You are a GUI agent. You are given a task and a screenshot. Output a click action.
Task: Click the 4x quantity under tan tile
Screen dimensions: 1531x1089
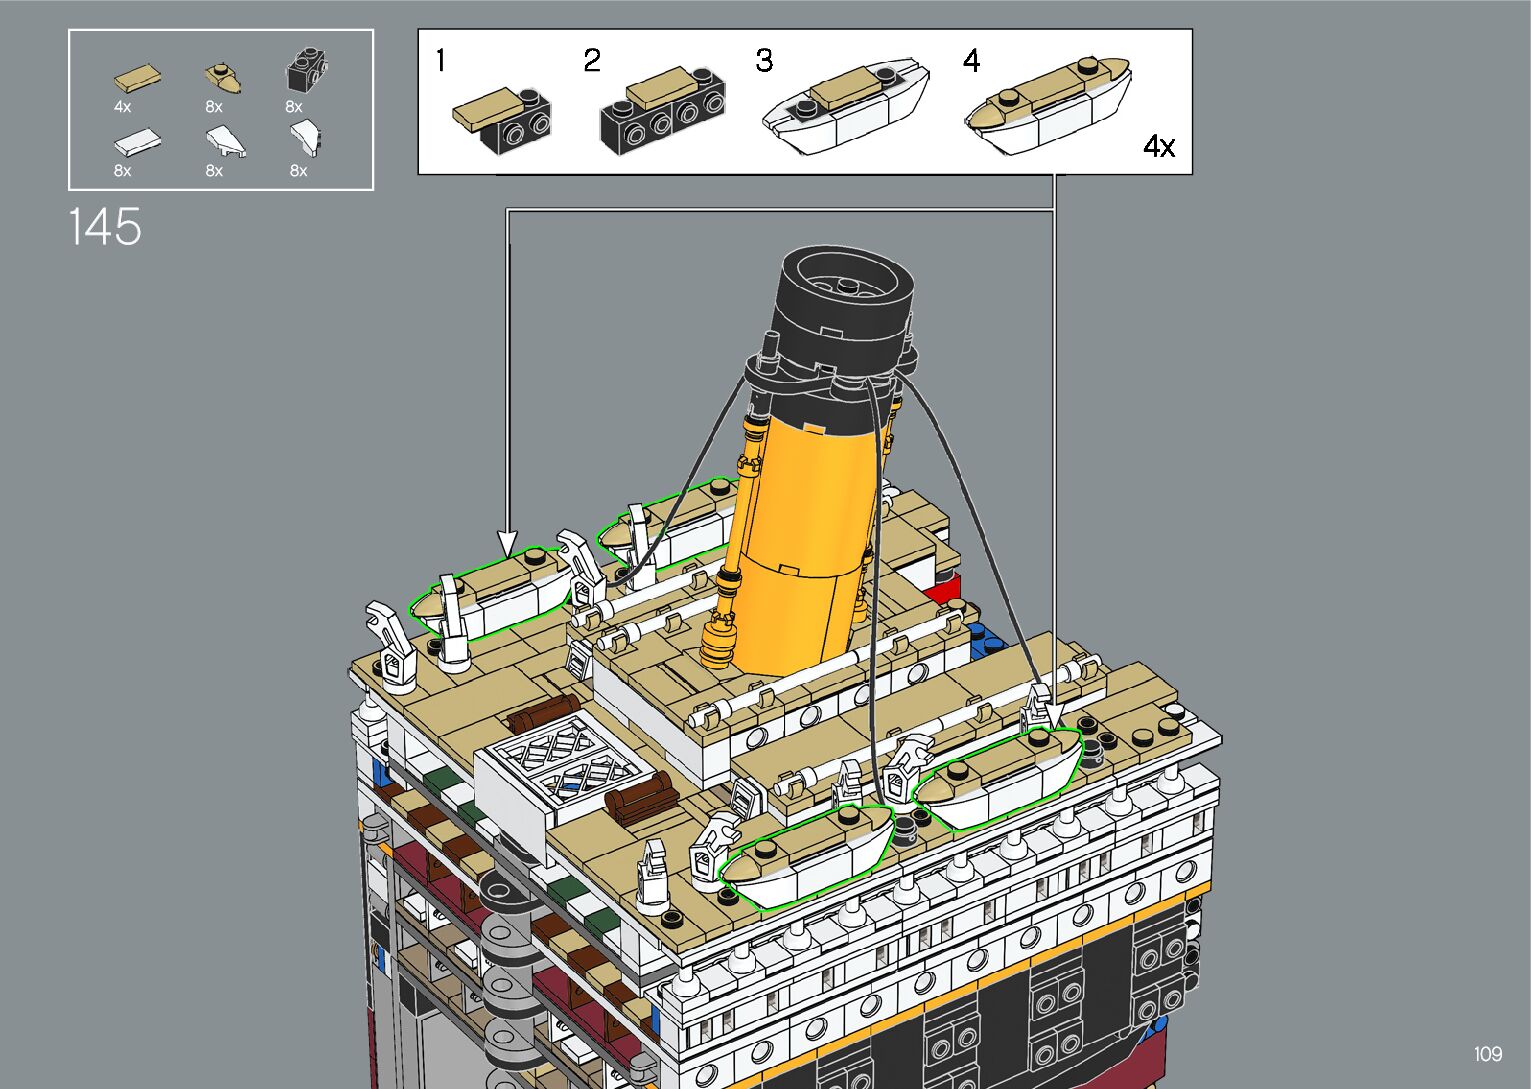(x=122, y=107)
